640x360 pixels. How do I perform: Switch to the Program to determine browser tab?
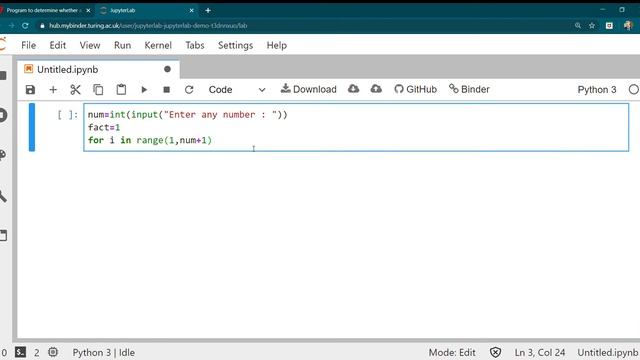pyautogui.click(x=43, y=10)
